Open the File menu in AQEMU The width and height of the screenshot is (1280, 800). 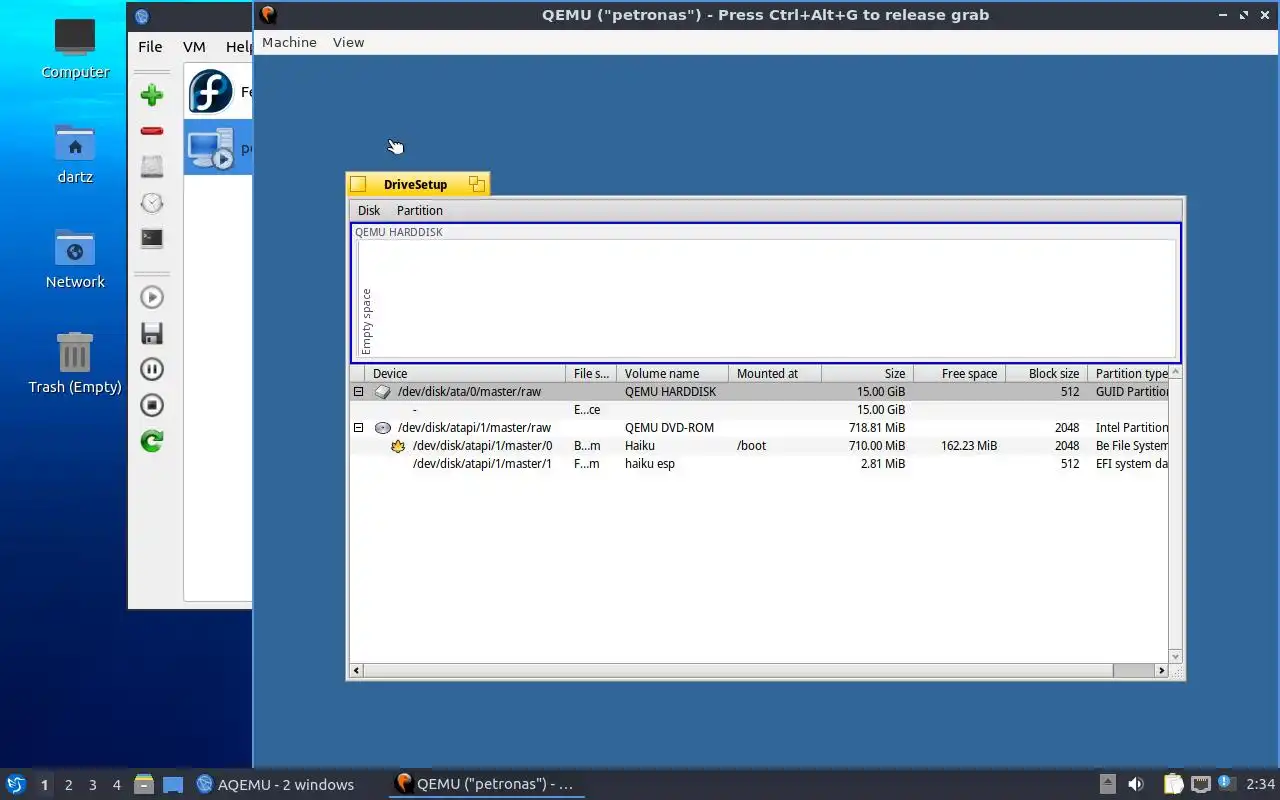[x=150, y=47]
